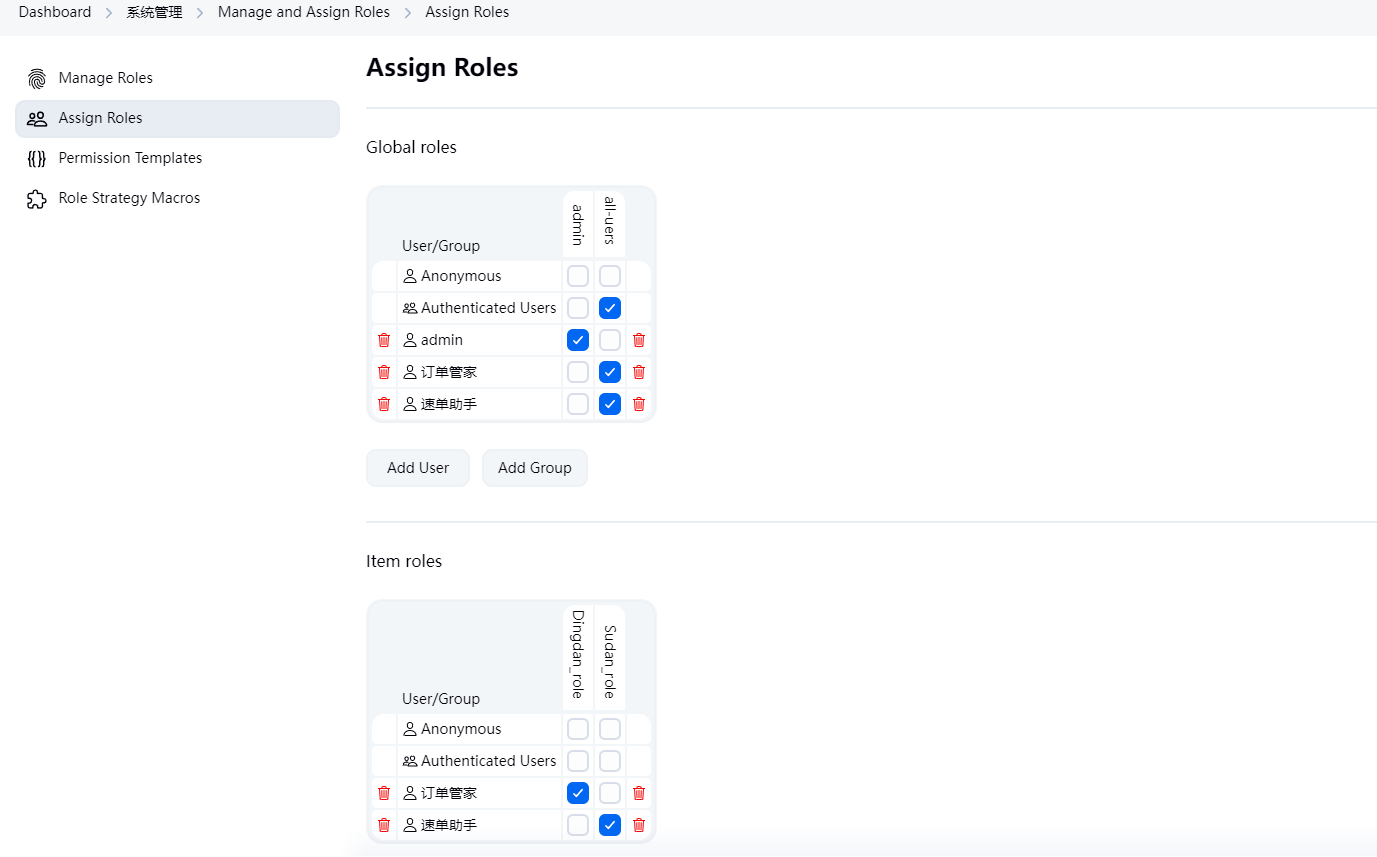The width and height of the screenshot is (1377, 857).
Task: Click the Add User button
Action: click(418, 468)
